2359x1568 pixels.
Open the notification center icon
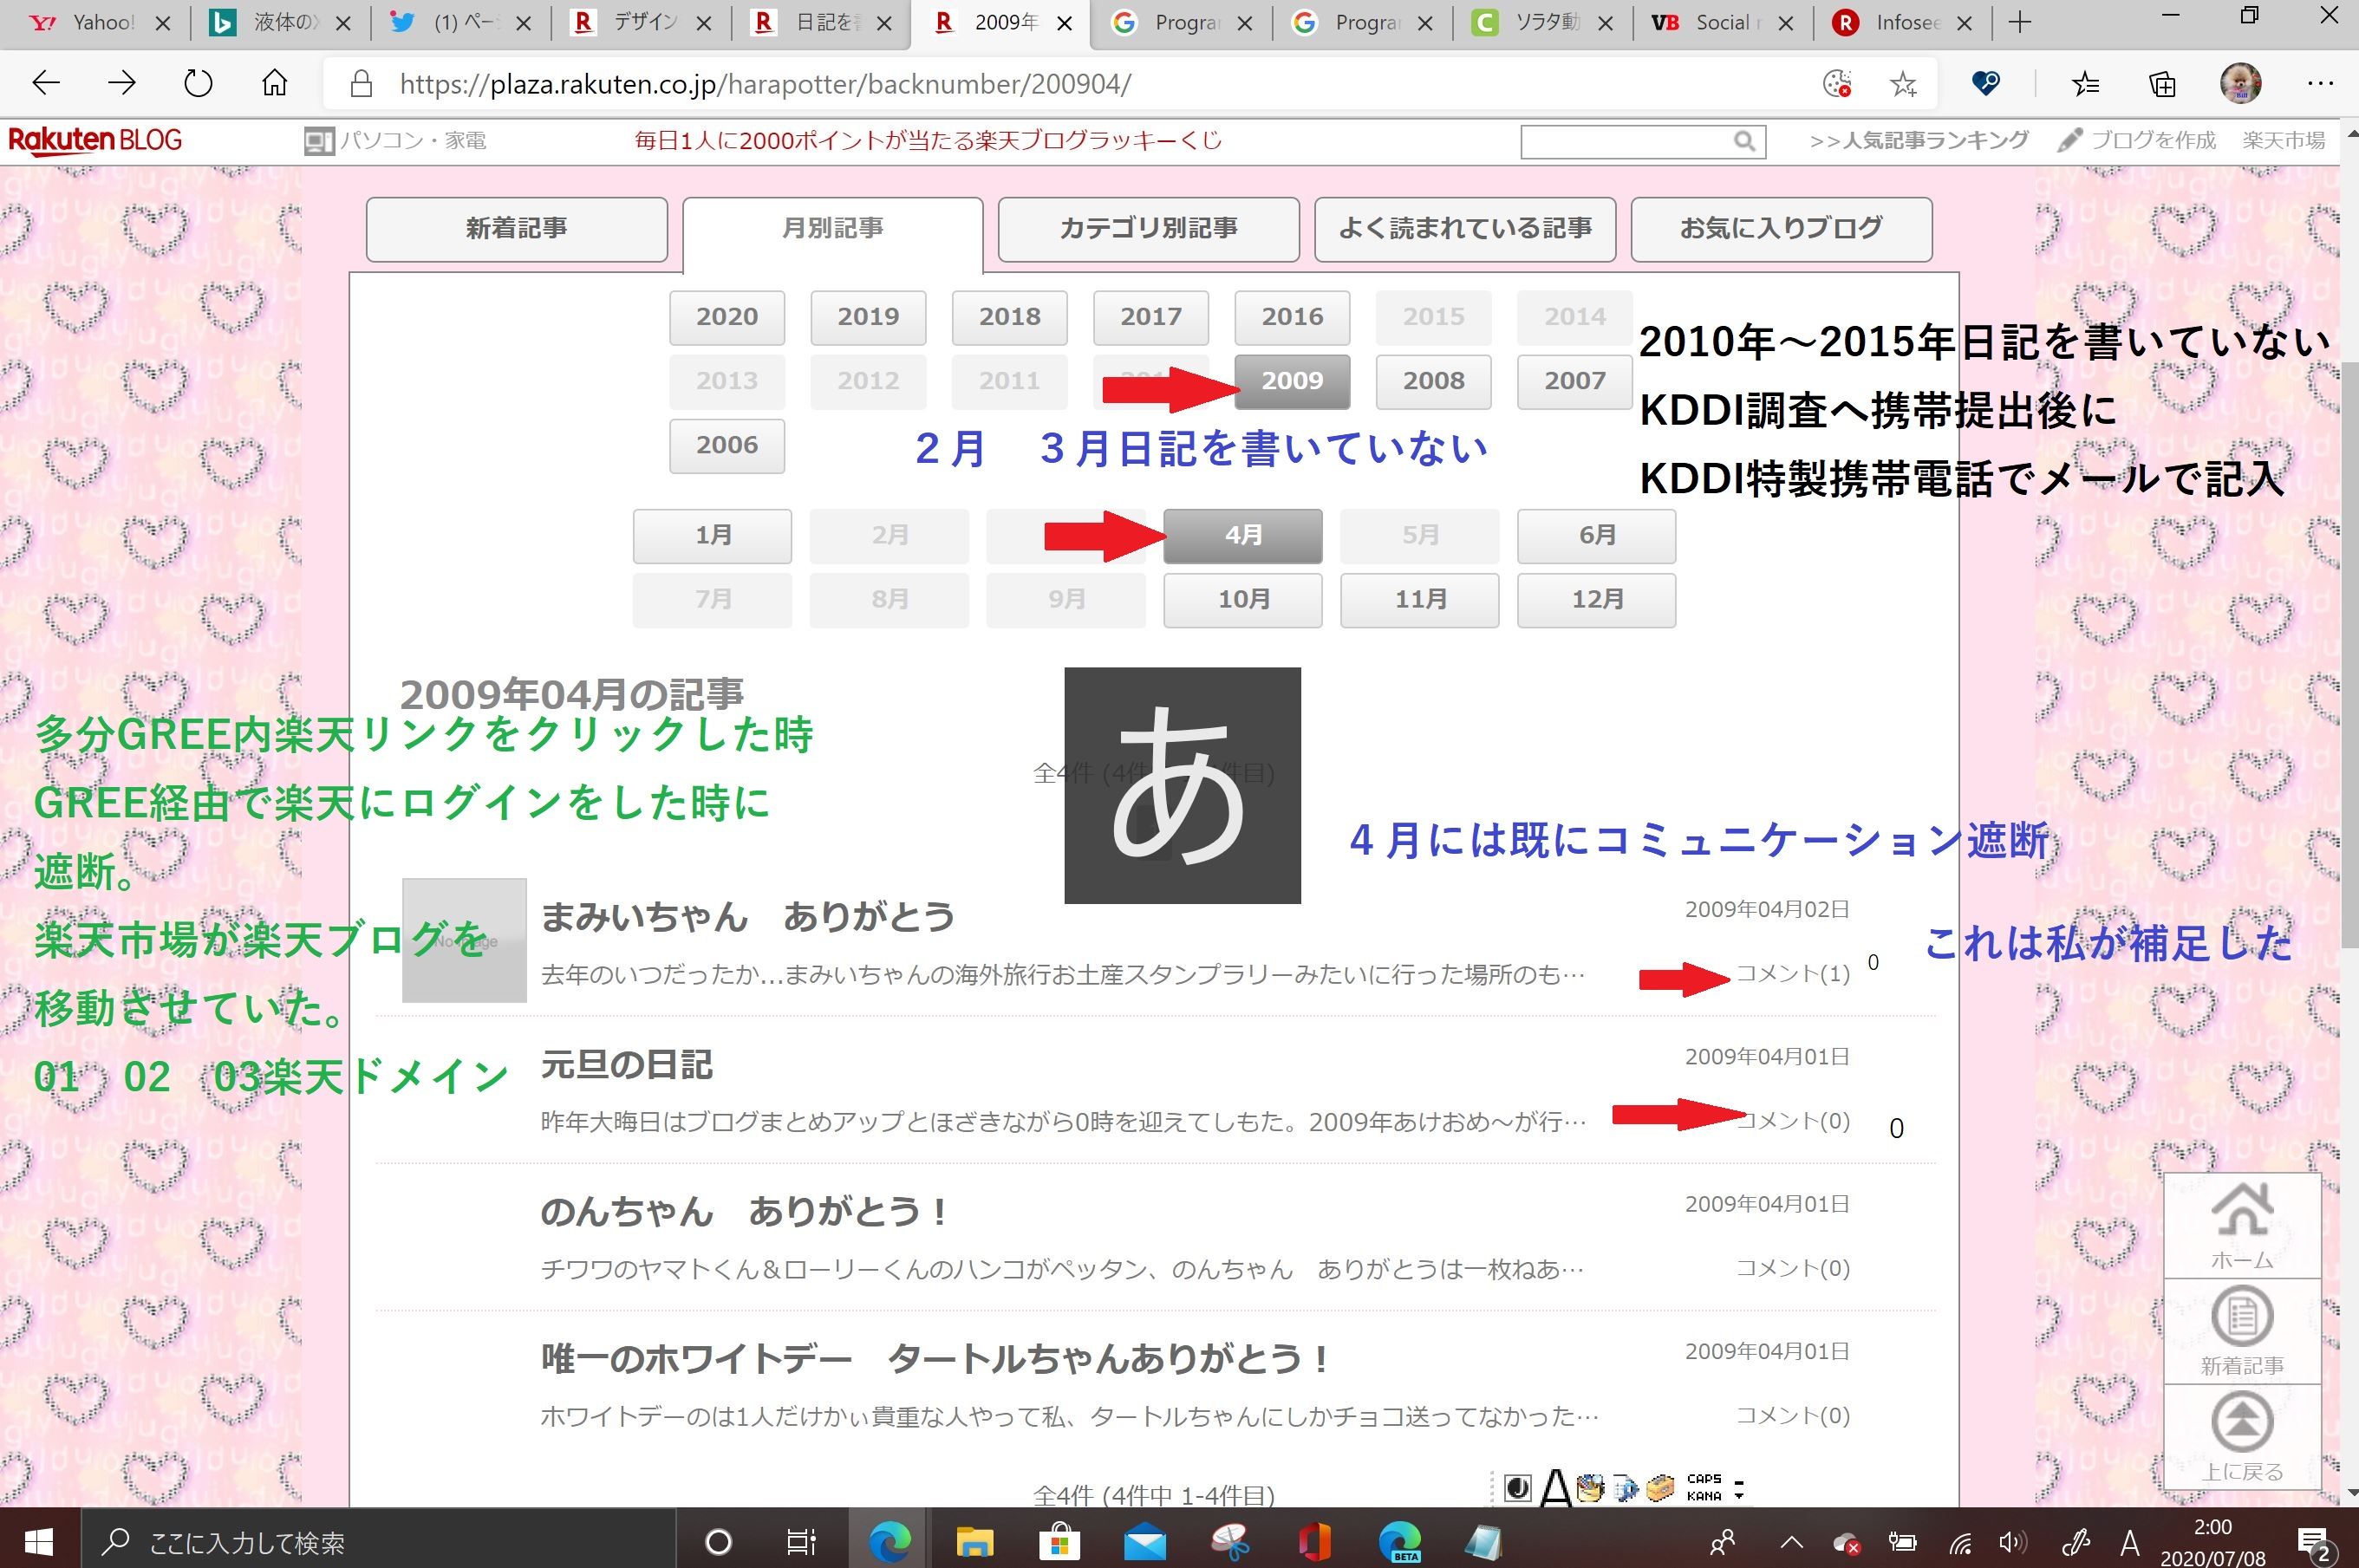2312,1543
